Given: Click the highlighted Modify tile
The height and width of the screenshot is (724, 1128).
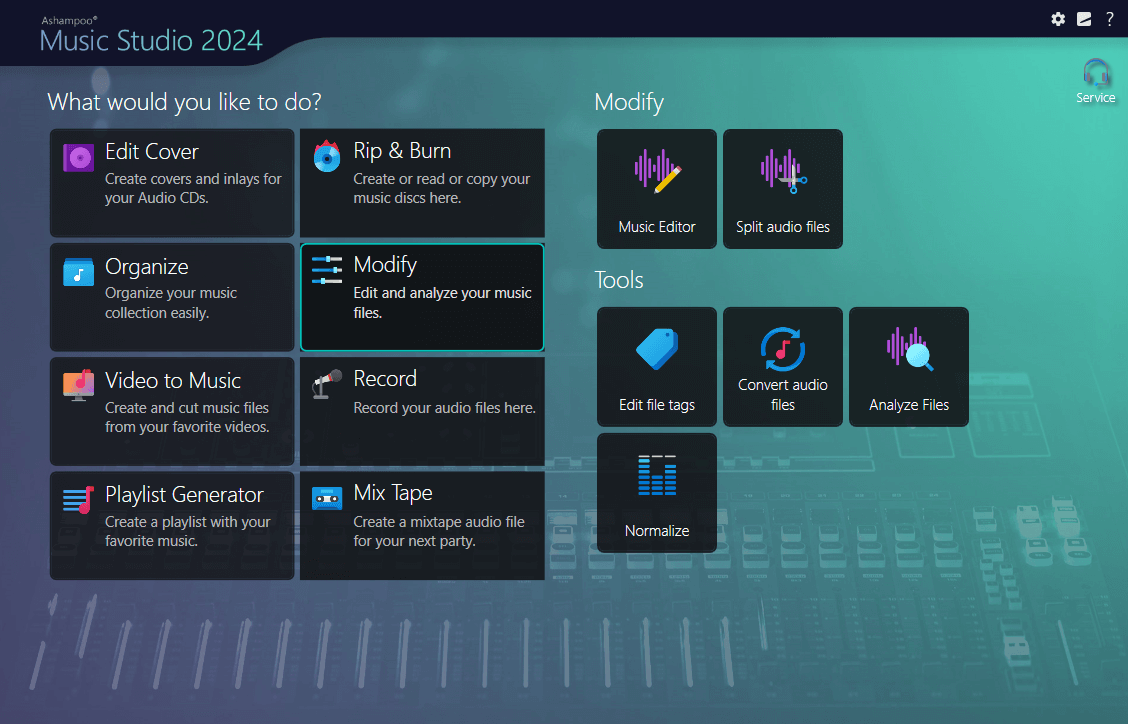Looking at the screenshot, I should coord(421,297).
